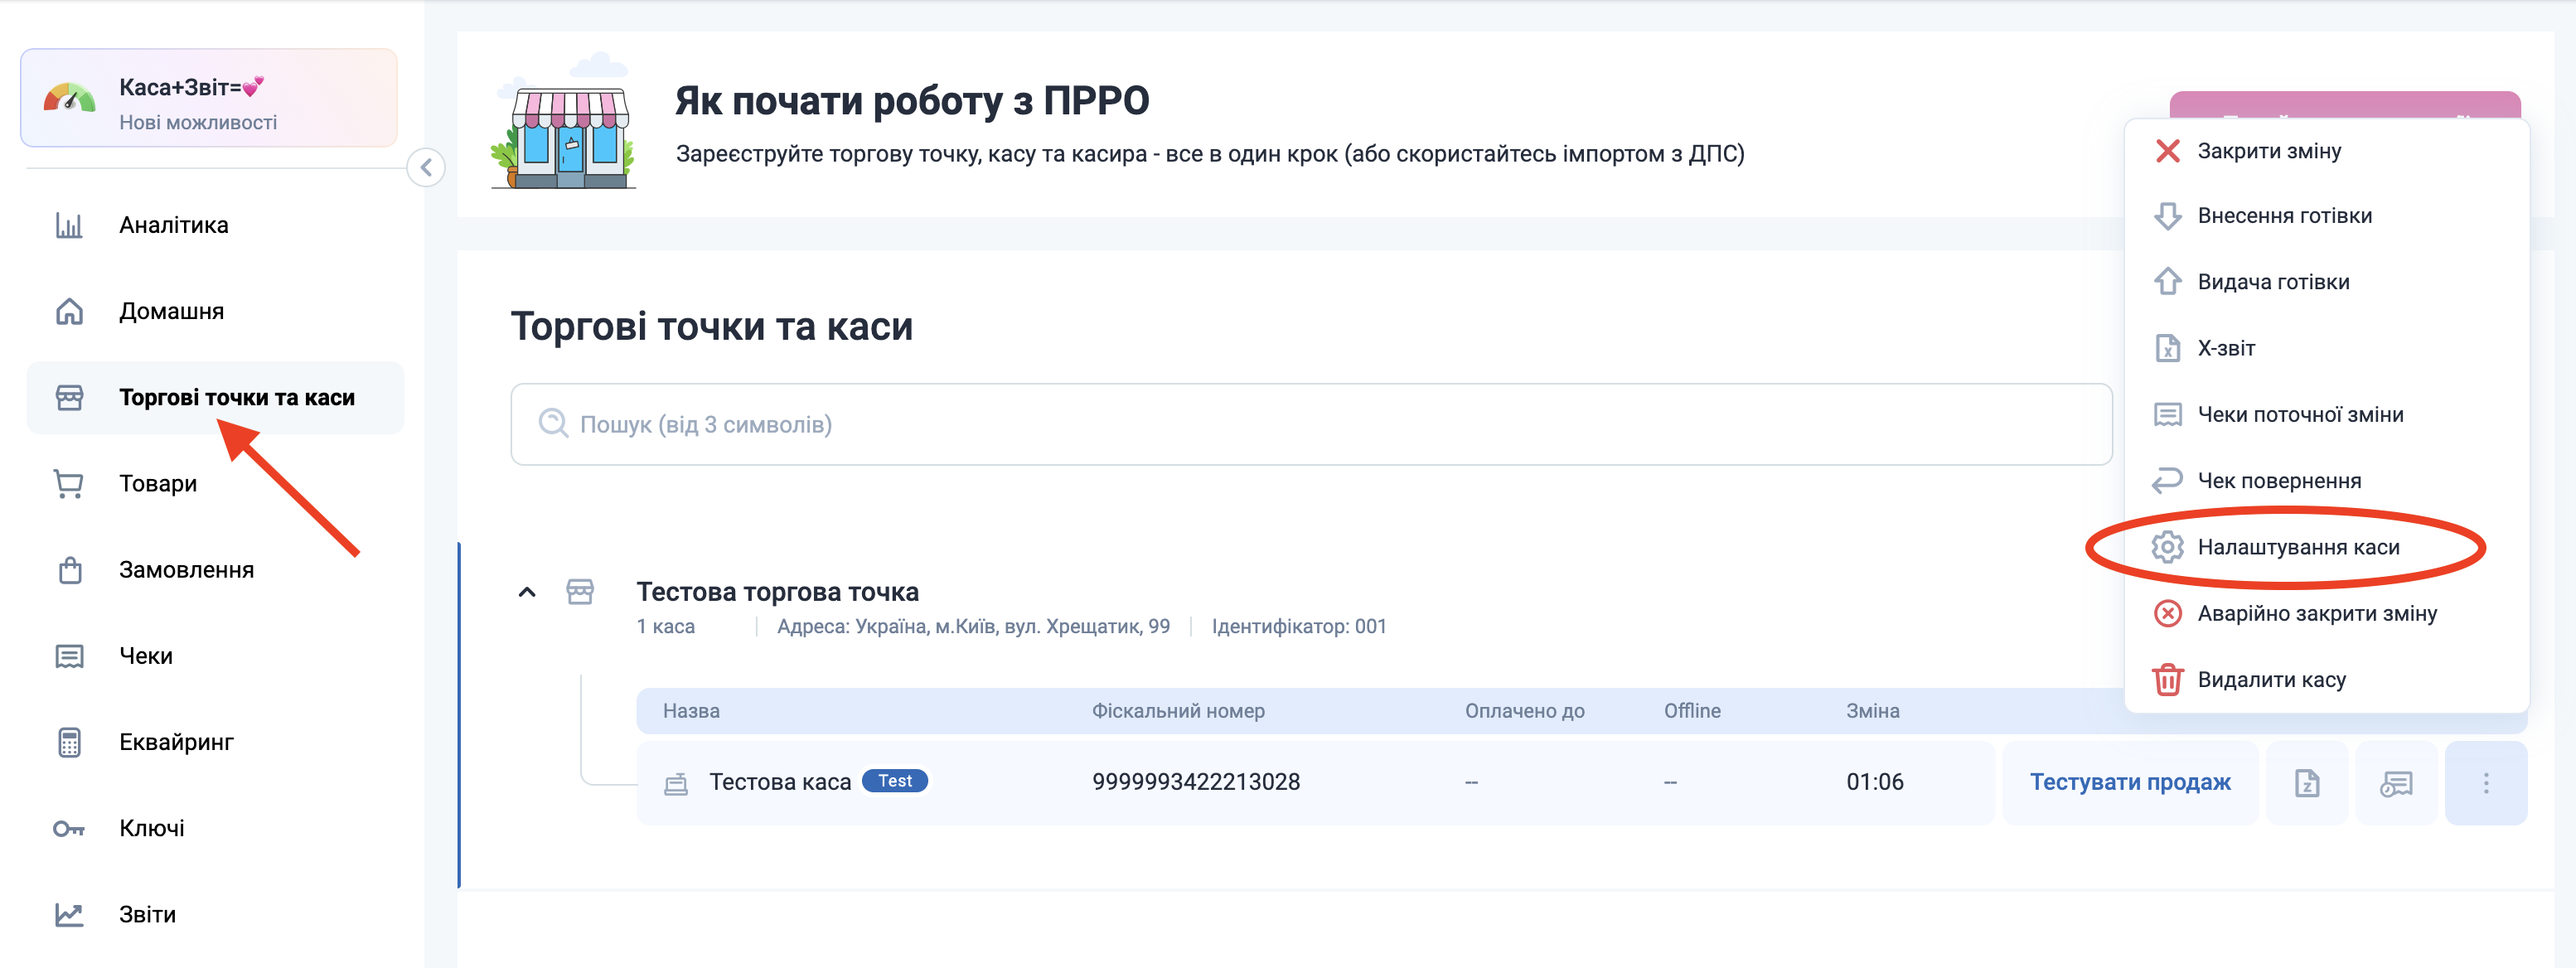Choose Видалити касу menu entry
The image size is (2576, 968).
point(2270,680)
